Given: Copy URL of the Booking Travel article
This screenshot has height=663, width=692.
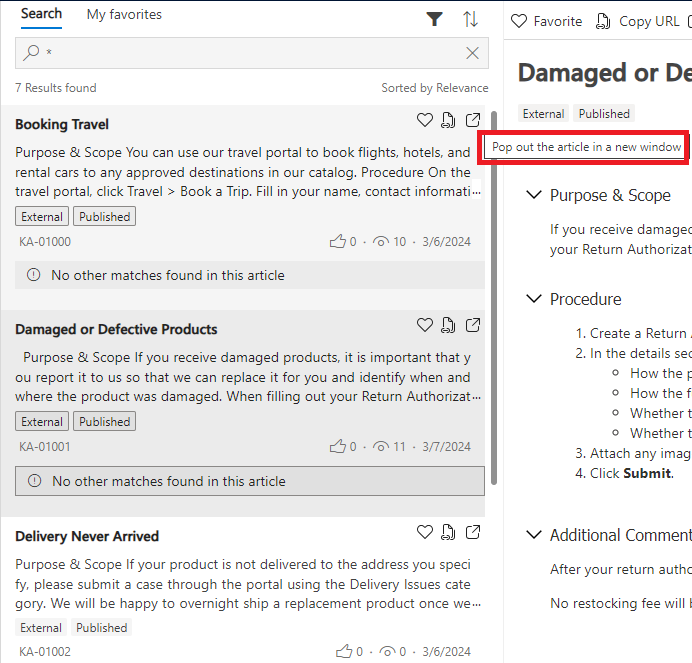Looking at the screenshot, I should tap(448, 120).
